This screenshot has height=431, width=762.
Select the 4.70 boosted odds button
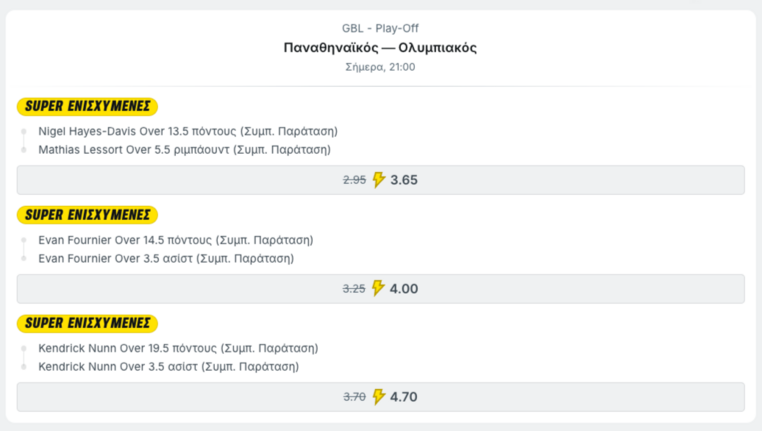pos(381,397)
